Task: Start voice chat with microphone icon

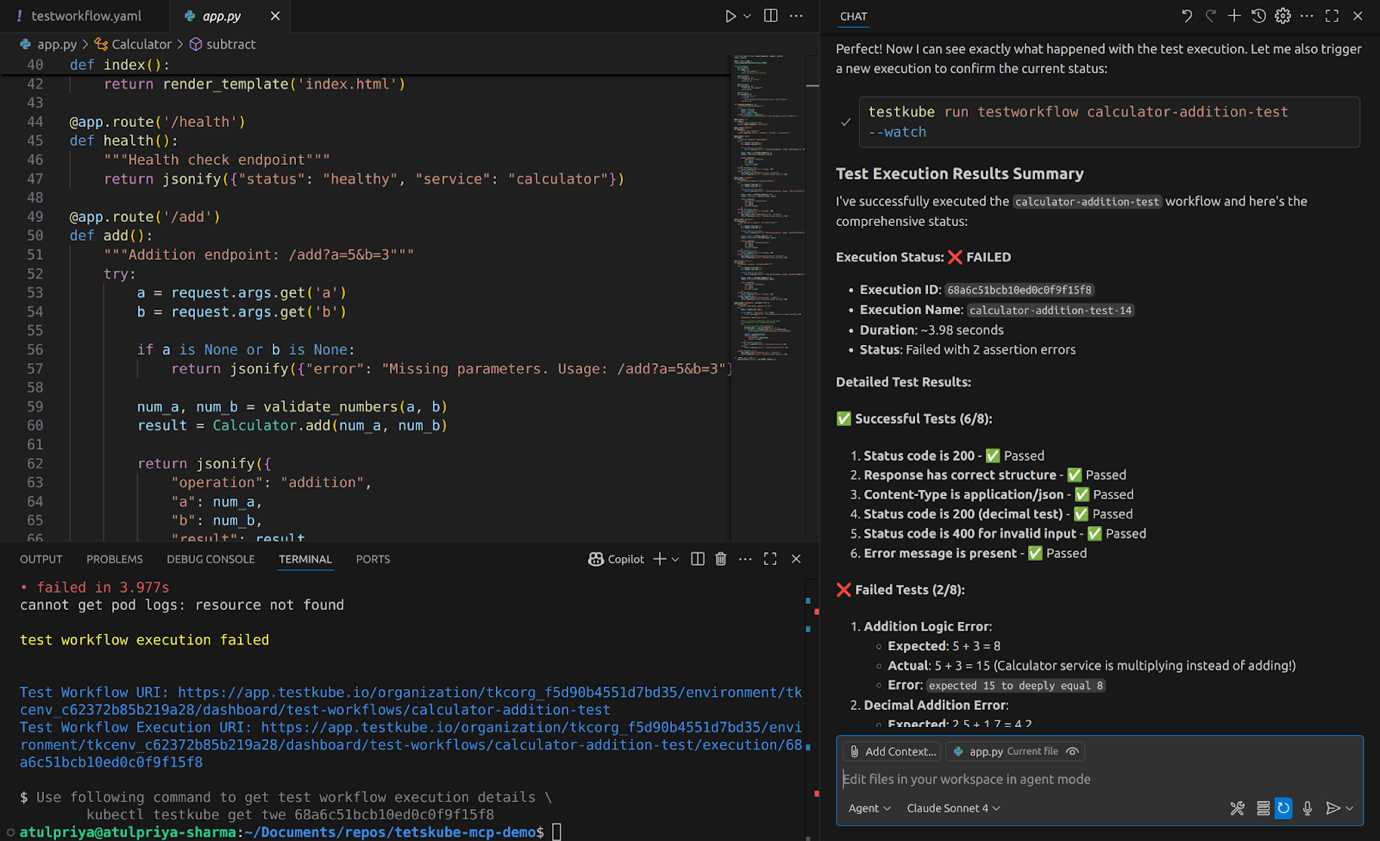Action: click(1307, 808)
